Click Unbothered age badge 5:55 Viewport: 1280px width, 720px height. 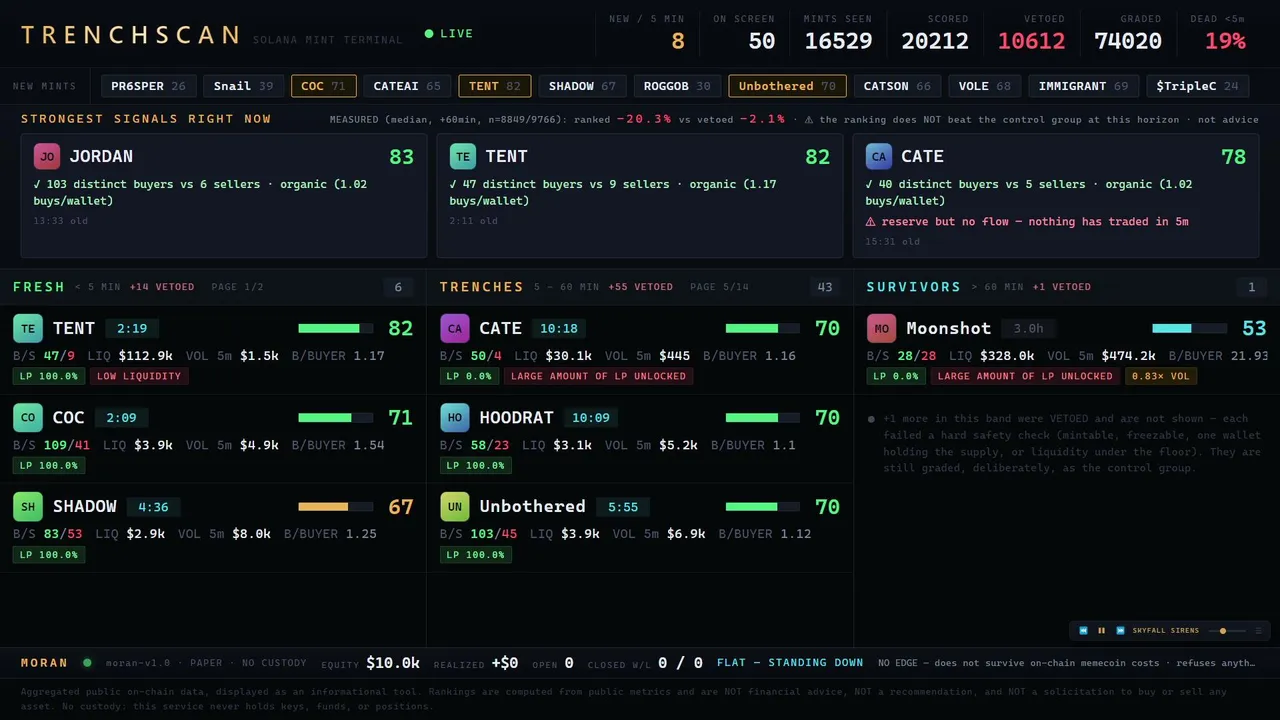(x=623, y=506)
